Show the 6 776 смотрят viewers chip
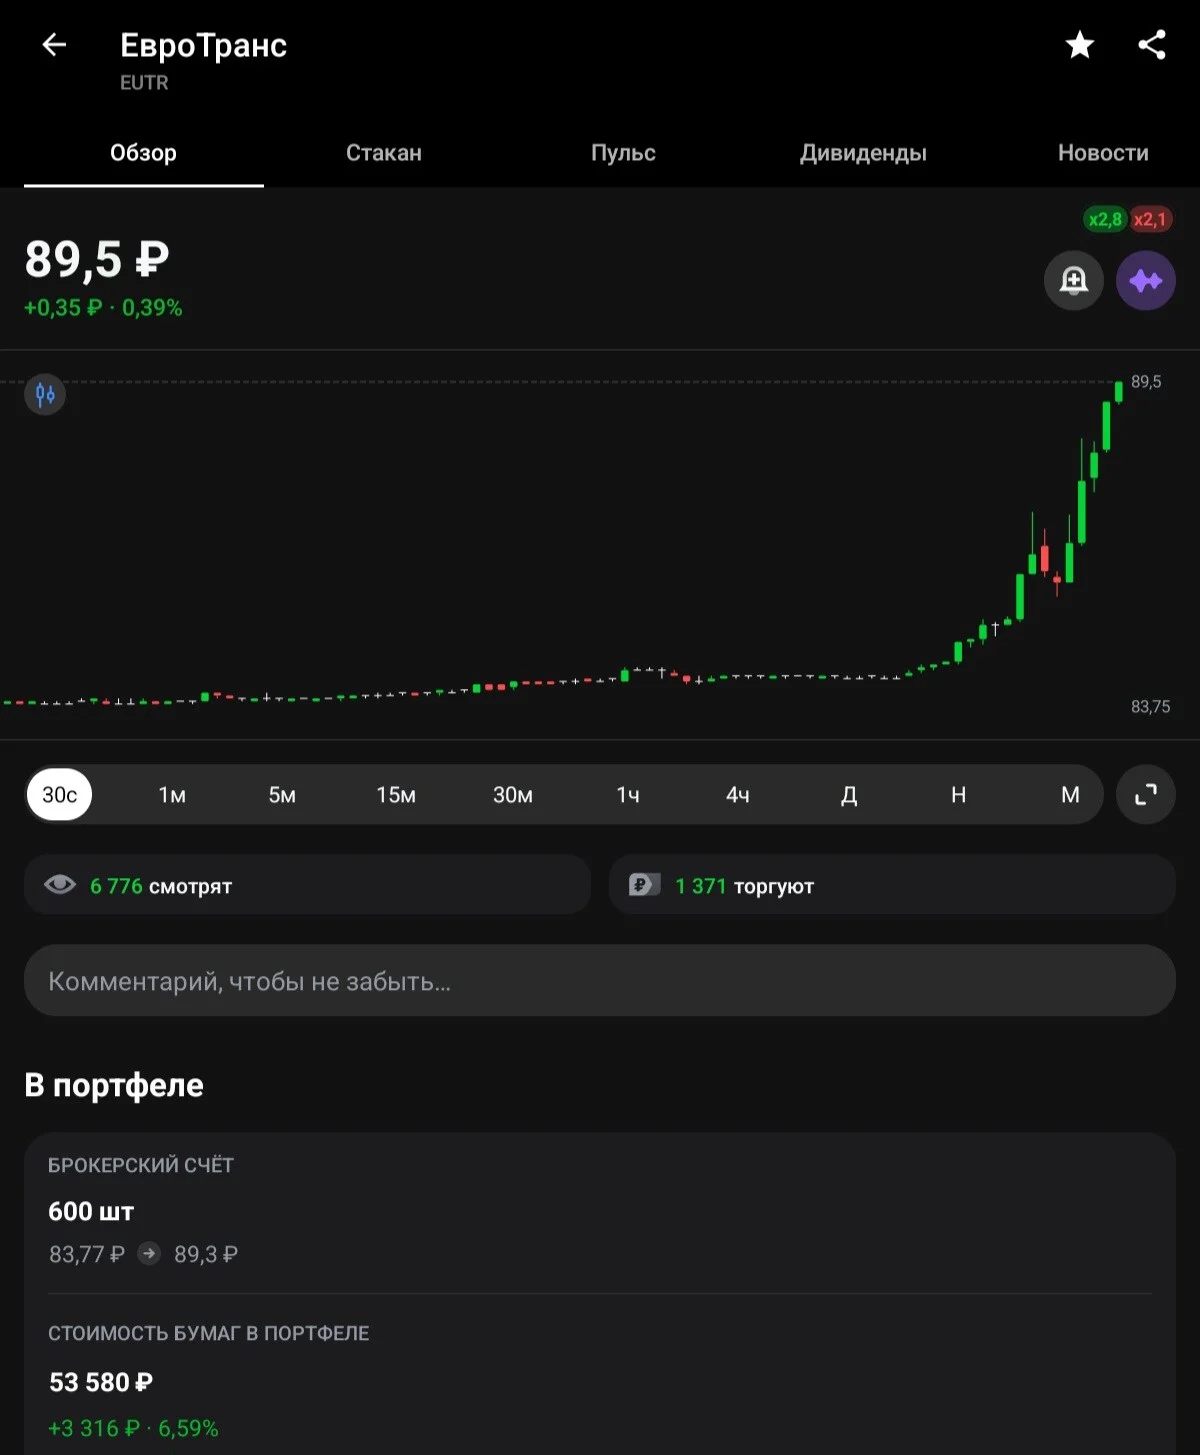 point(307,885)
